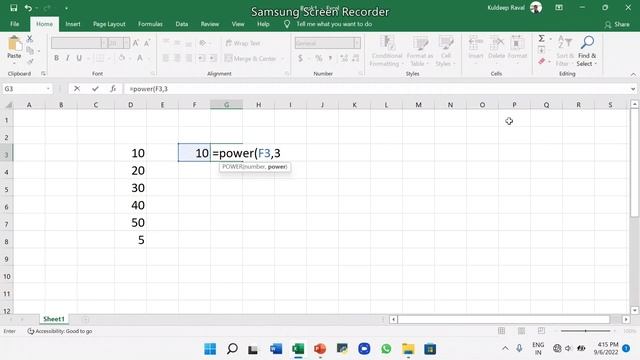This screenshot has width=640, height=360.
Task: Switch to the Review tab
Action: (x=209, y=24)
